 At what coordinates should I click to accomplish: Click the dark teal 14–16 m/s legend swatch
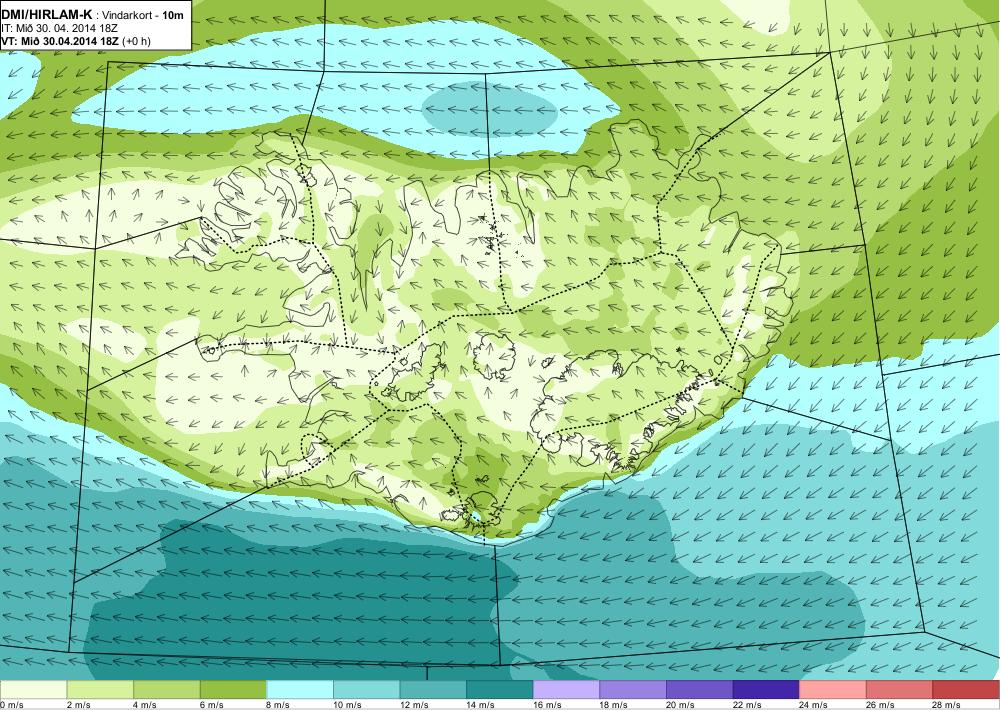(499, 690)
